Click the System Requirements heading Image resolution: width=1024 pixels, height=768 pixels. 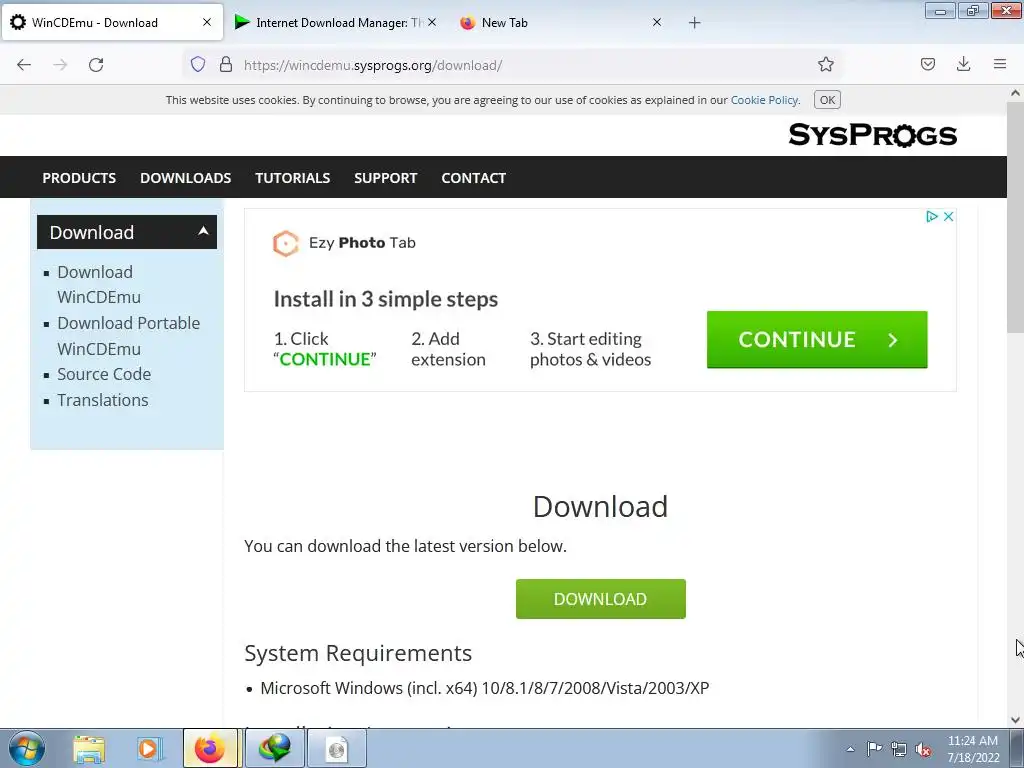[x=358, y=653]
